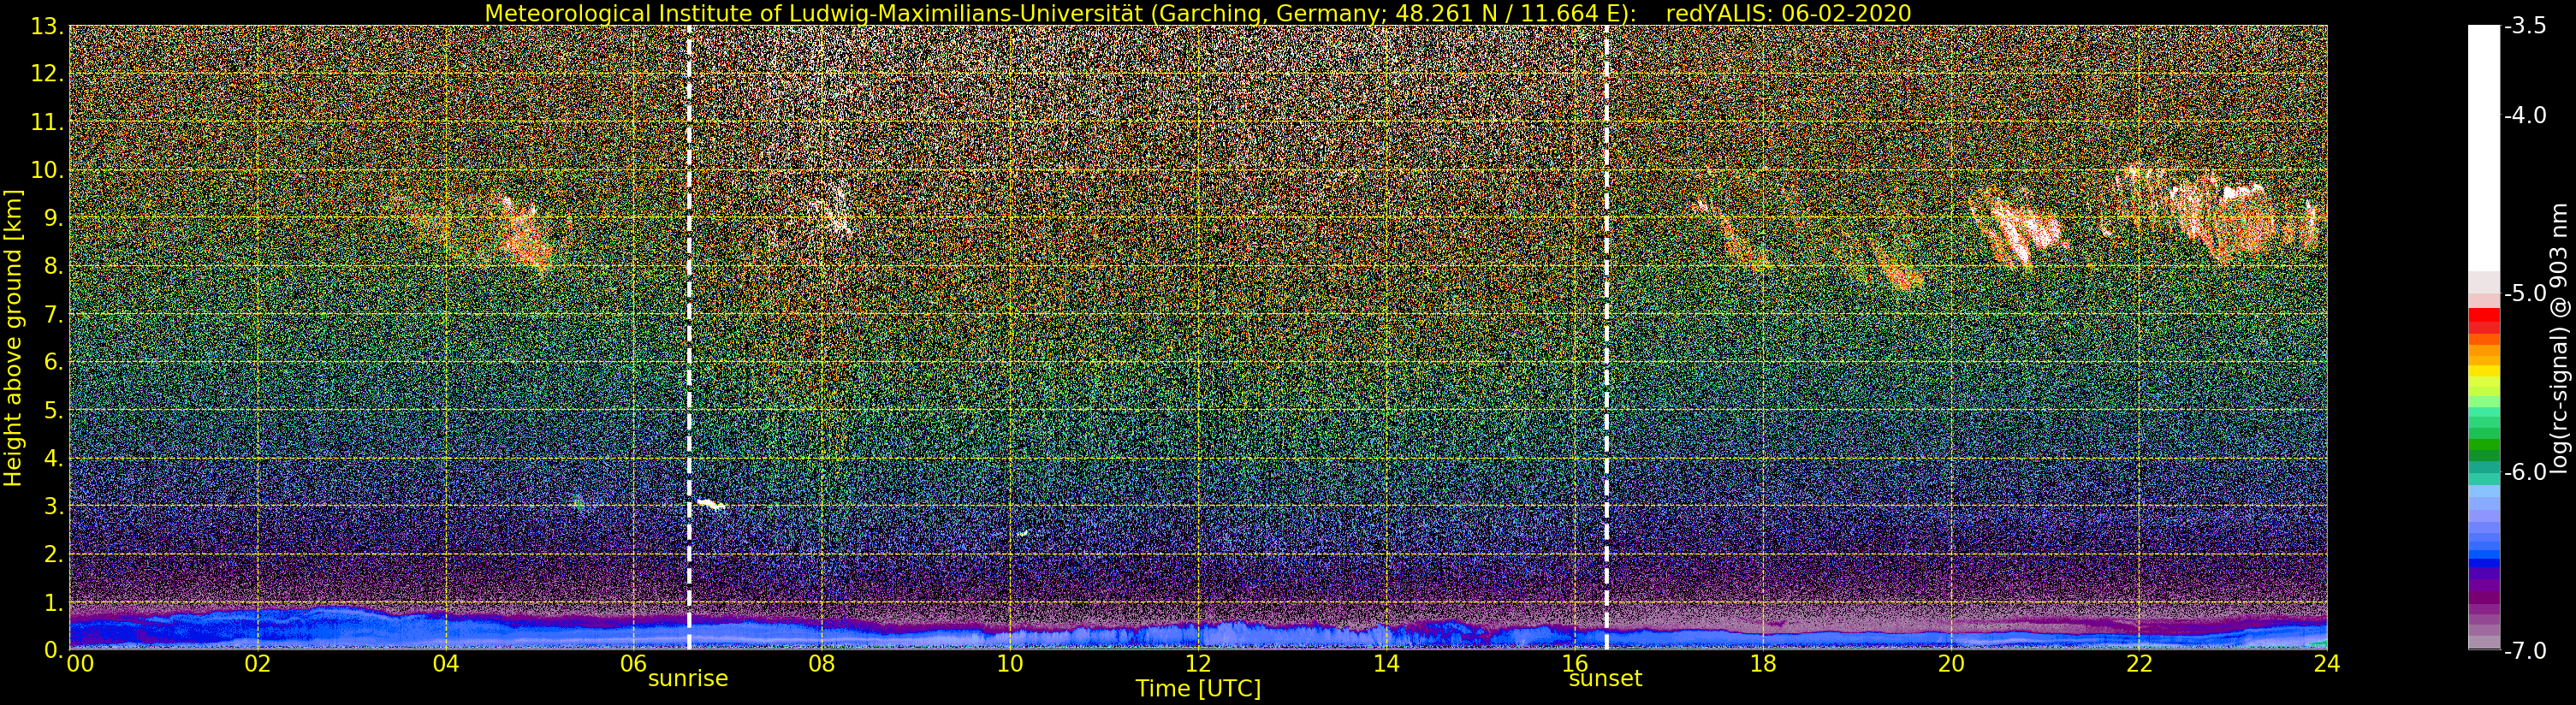Click the 'Height above ground [km]' axis label
Image resolution: width=2576 pixels, height=705 pixels.
[x=13, y=338]
